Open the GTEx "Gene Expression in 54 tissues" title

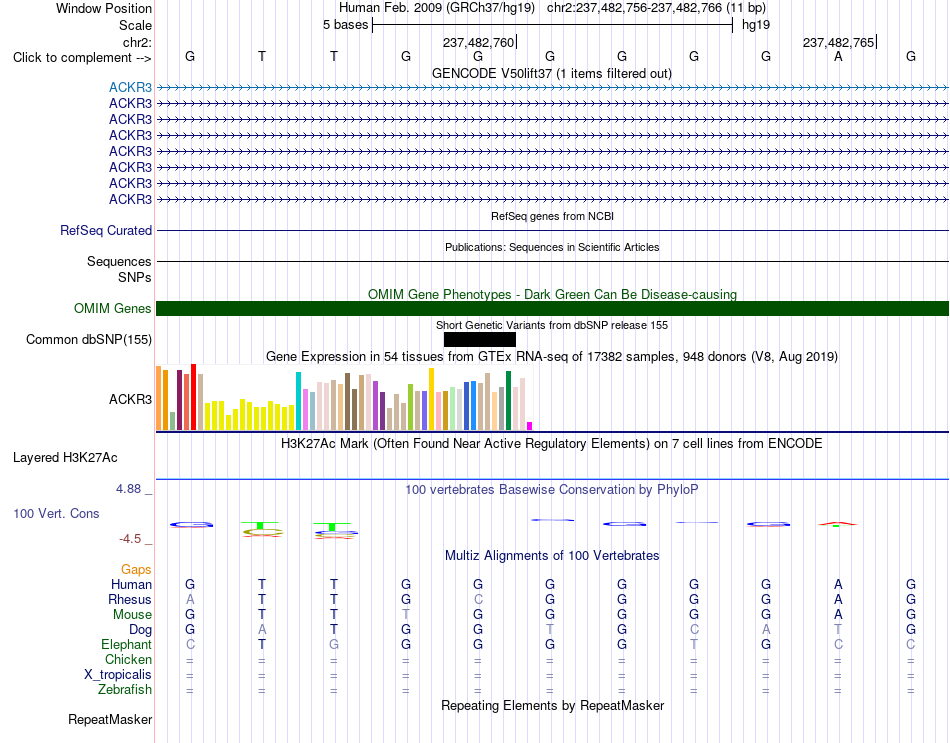click(x=552, y=356)
